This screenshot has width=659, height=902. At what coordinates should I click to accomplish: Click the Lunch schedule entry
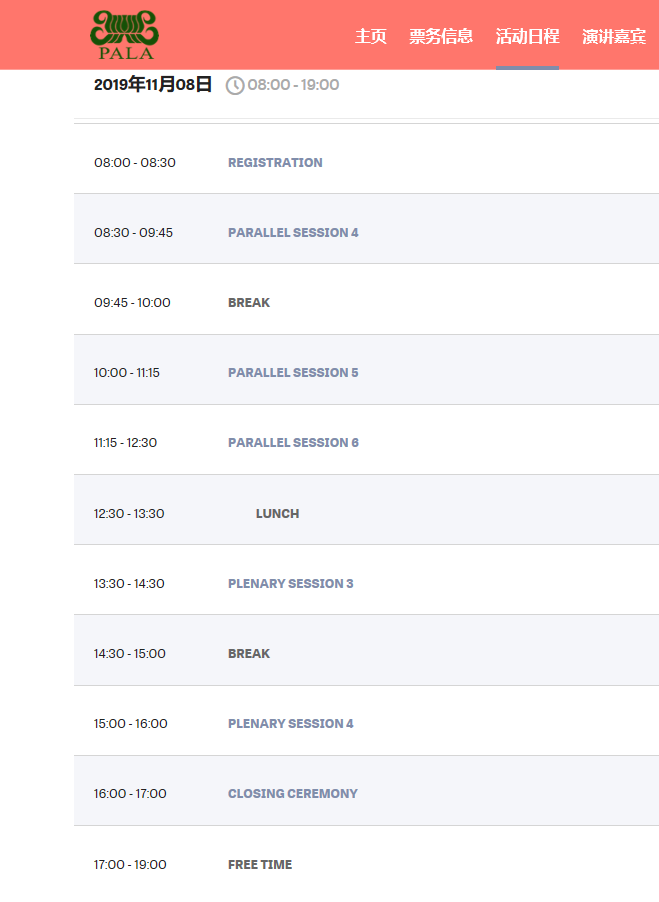click(x=277, y=514)
